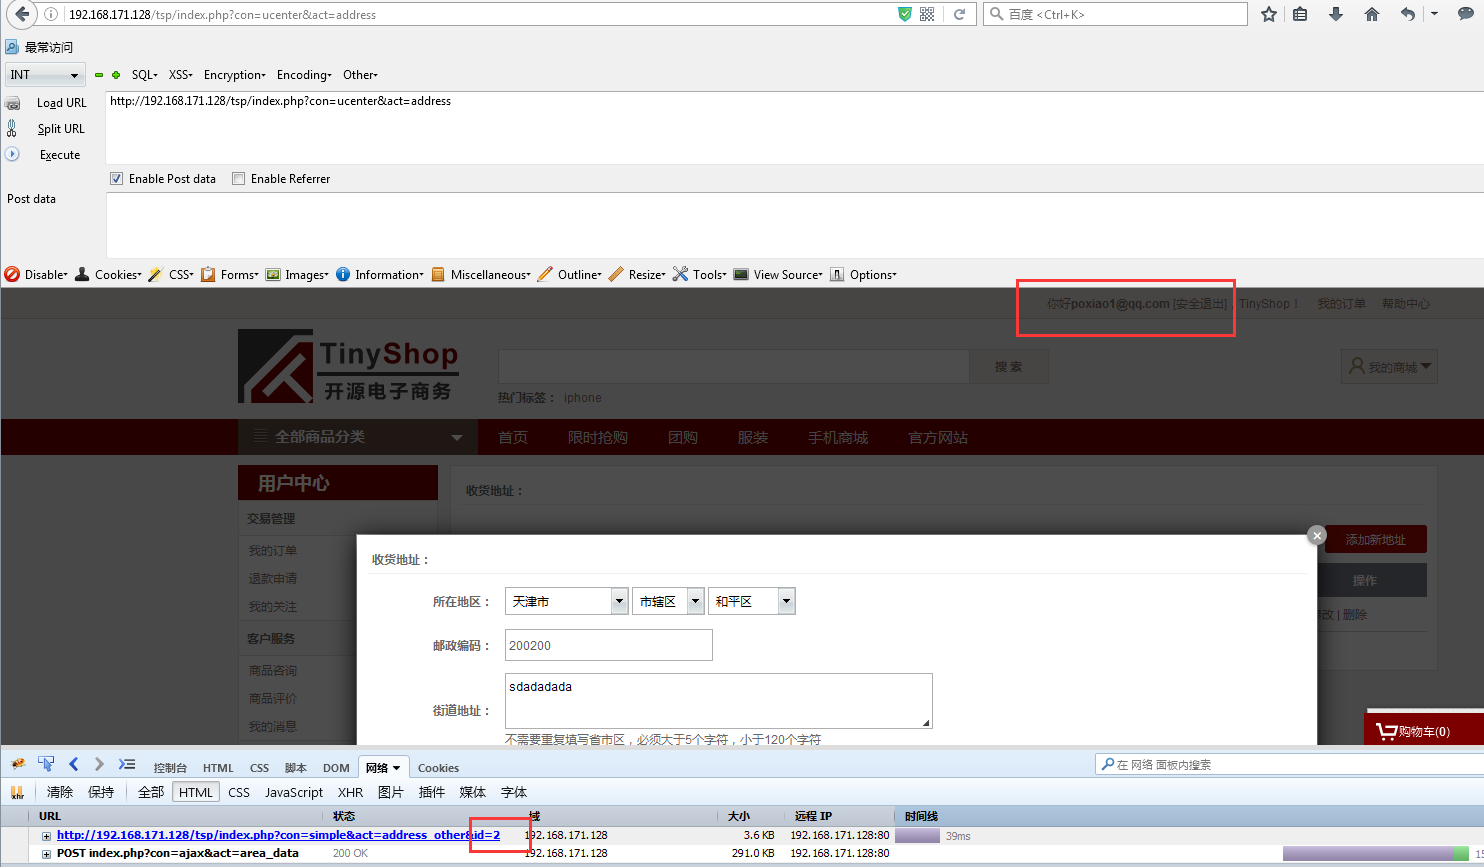Viewport: 1484px width, 867px height.
Task: Click the undo curved arrow toolbar icon
Action: (x=1408, y=14)
